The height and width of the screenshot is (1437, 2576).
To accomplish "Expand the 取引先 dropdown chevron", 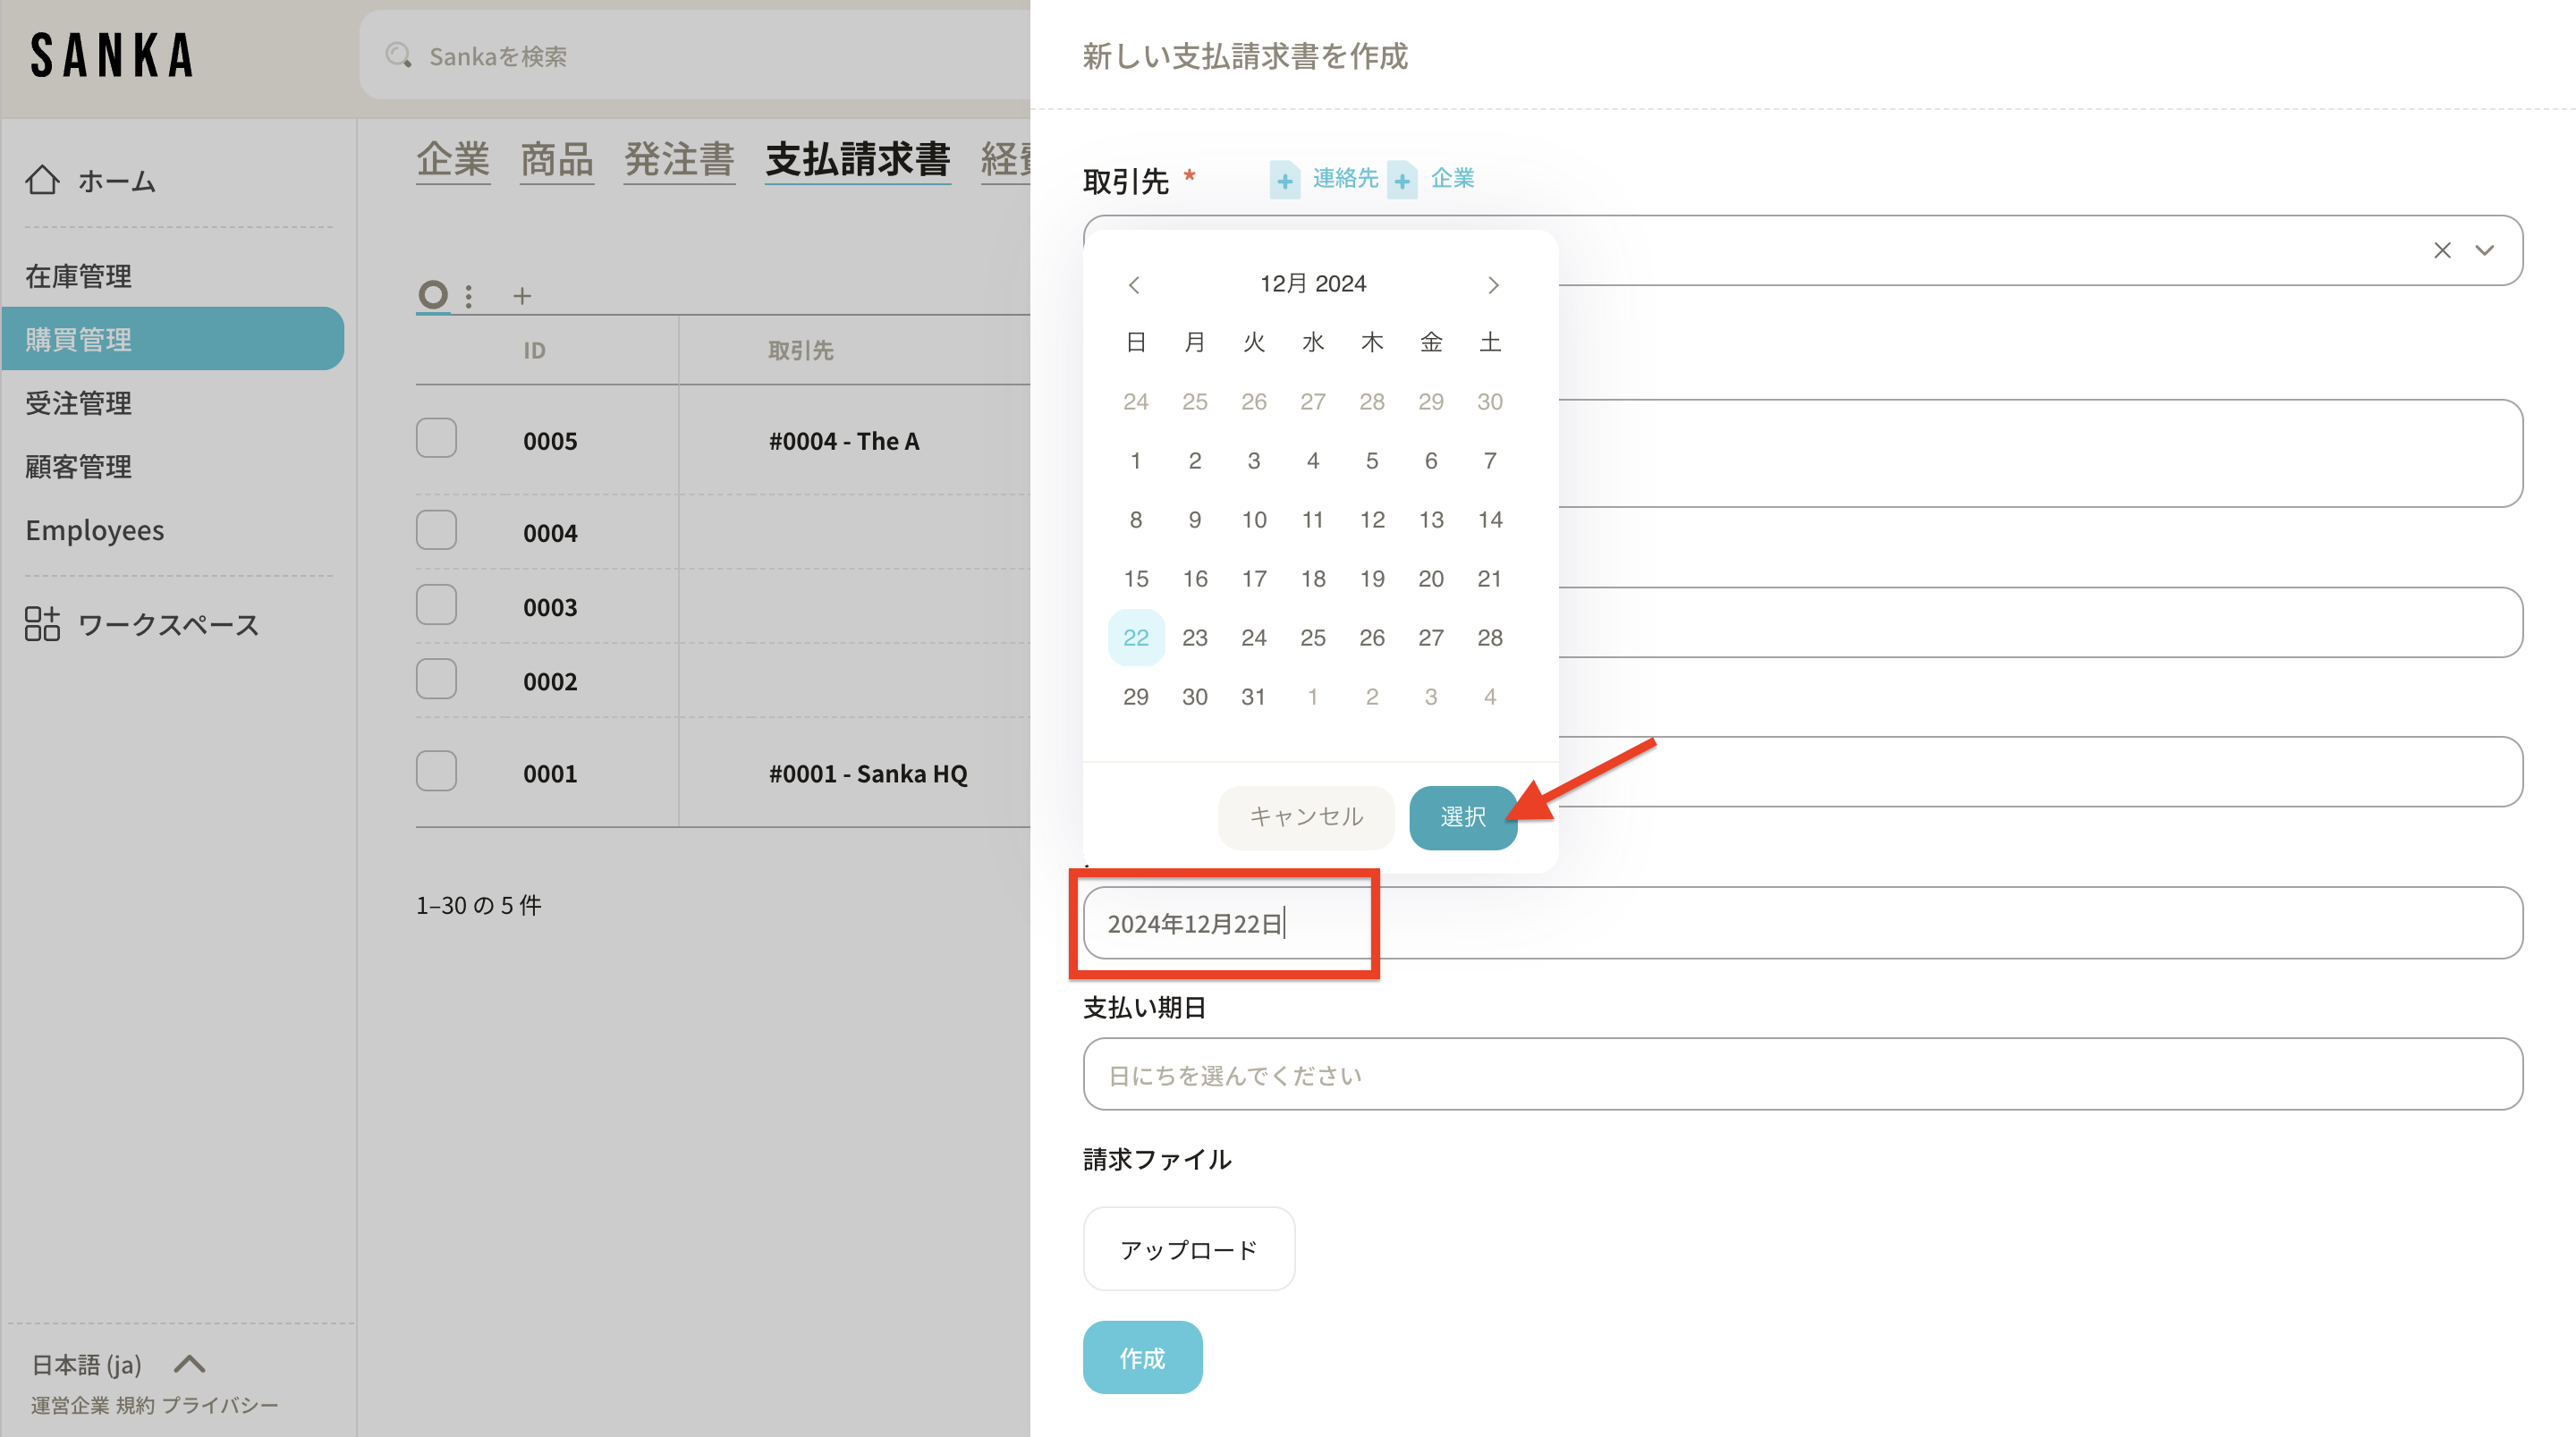I will 2485,250.
